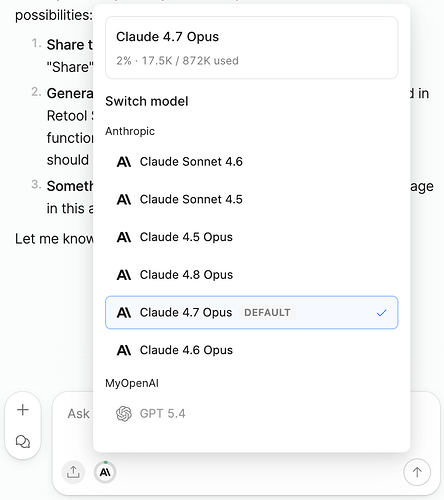This screenshot has width=444, height=500.
Task: Click the upload file icon
Action: click(x=73, y=472)
